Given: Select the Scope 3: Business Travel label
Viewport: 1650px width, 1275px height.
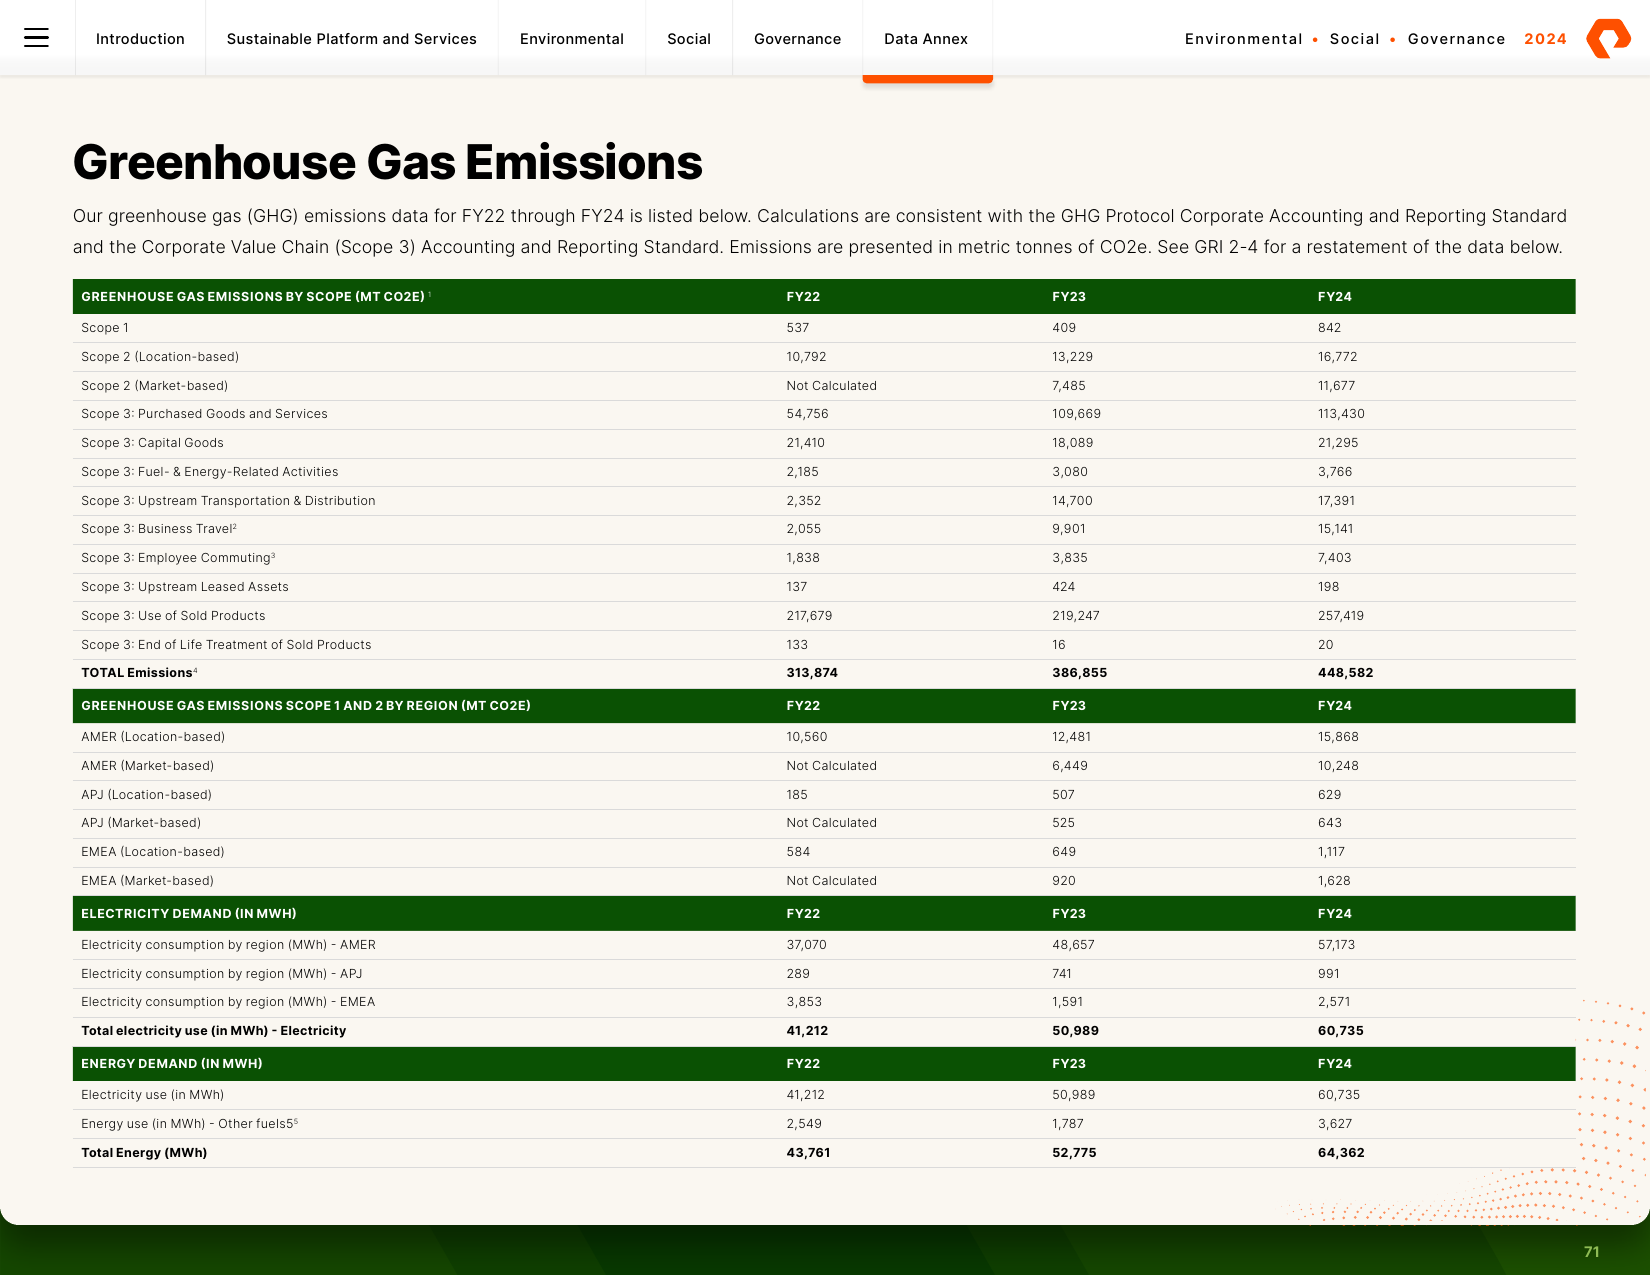Looking at the screenshot, I should 159,529.
